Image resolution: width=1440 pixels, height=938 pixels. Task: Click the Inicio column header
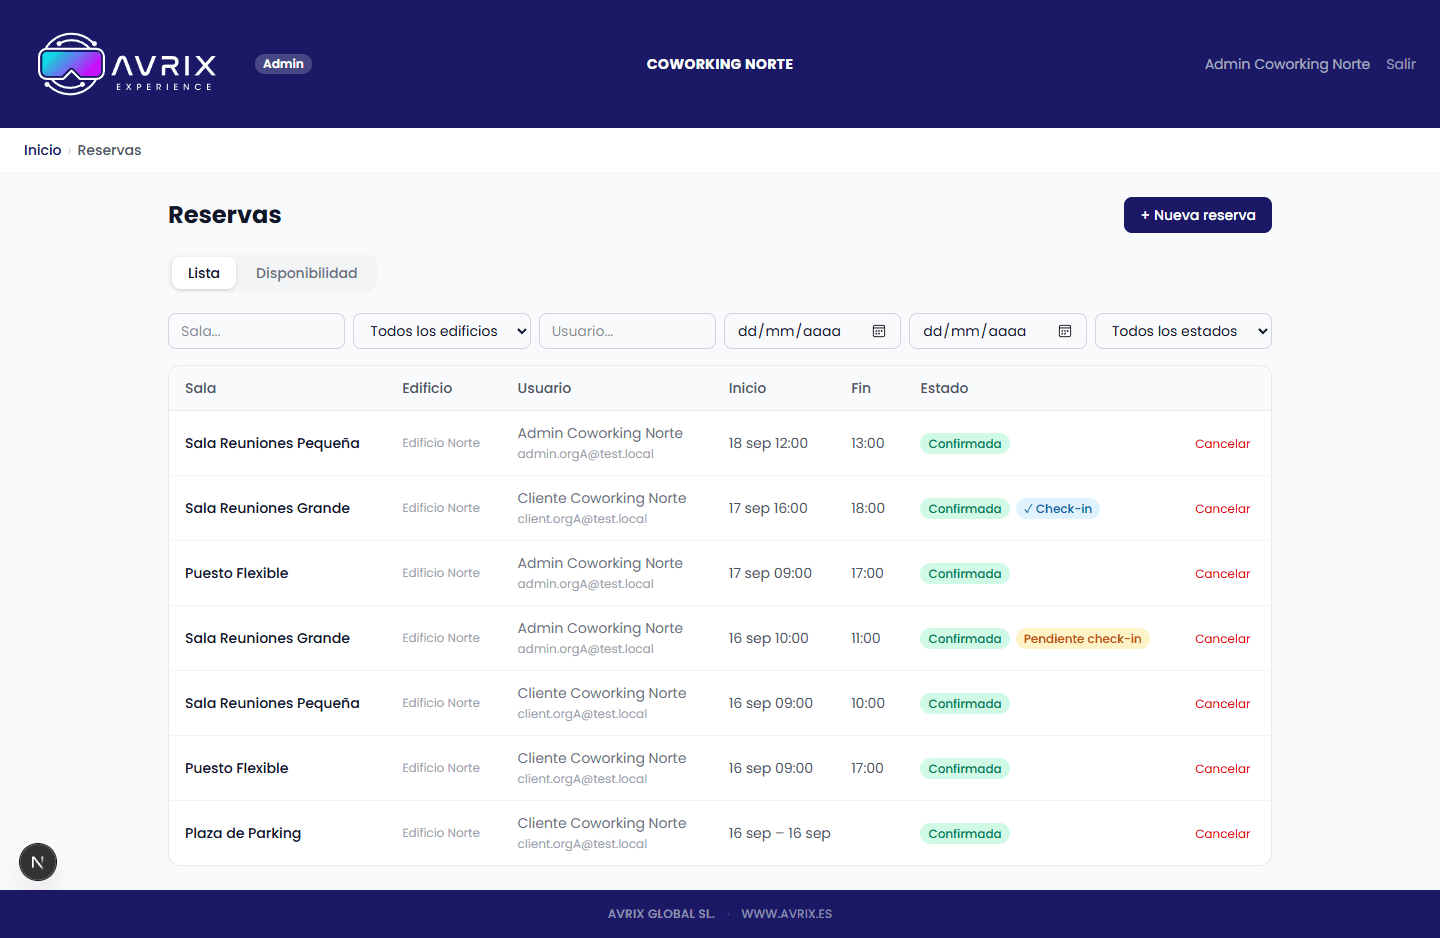[x=747, y=388]
